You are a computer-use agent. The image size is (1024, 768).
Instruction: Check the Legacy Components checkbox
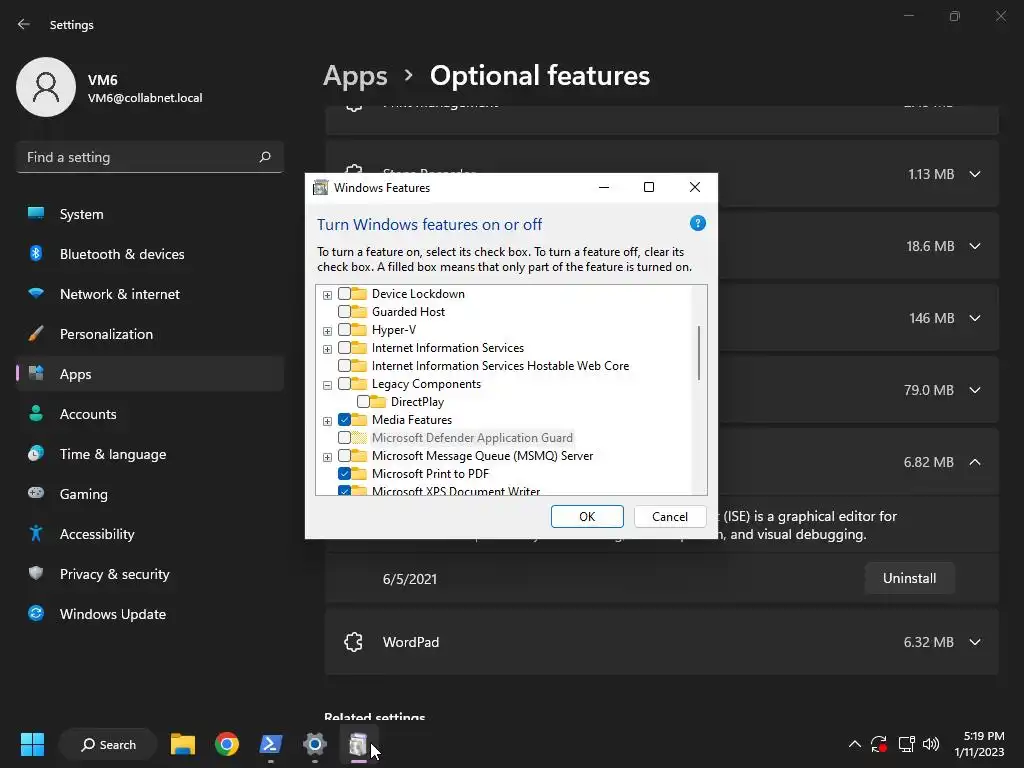(x=344, y=384)
